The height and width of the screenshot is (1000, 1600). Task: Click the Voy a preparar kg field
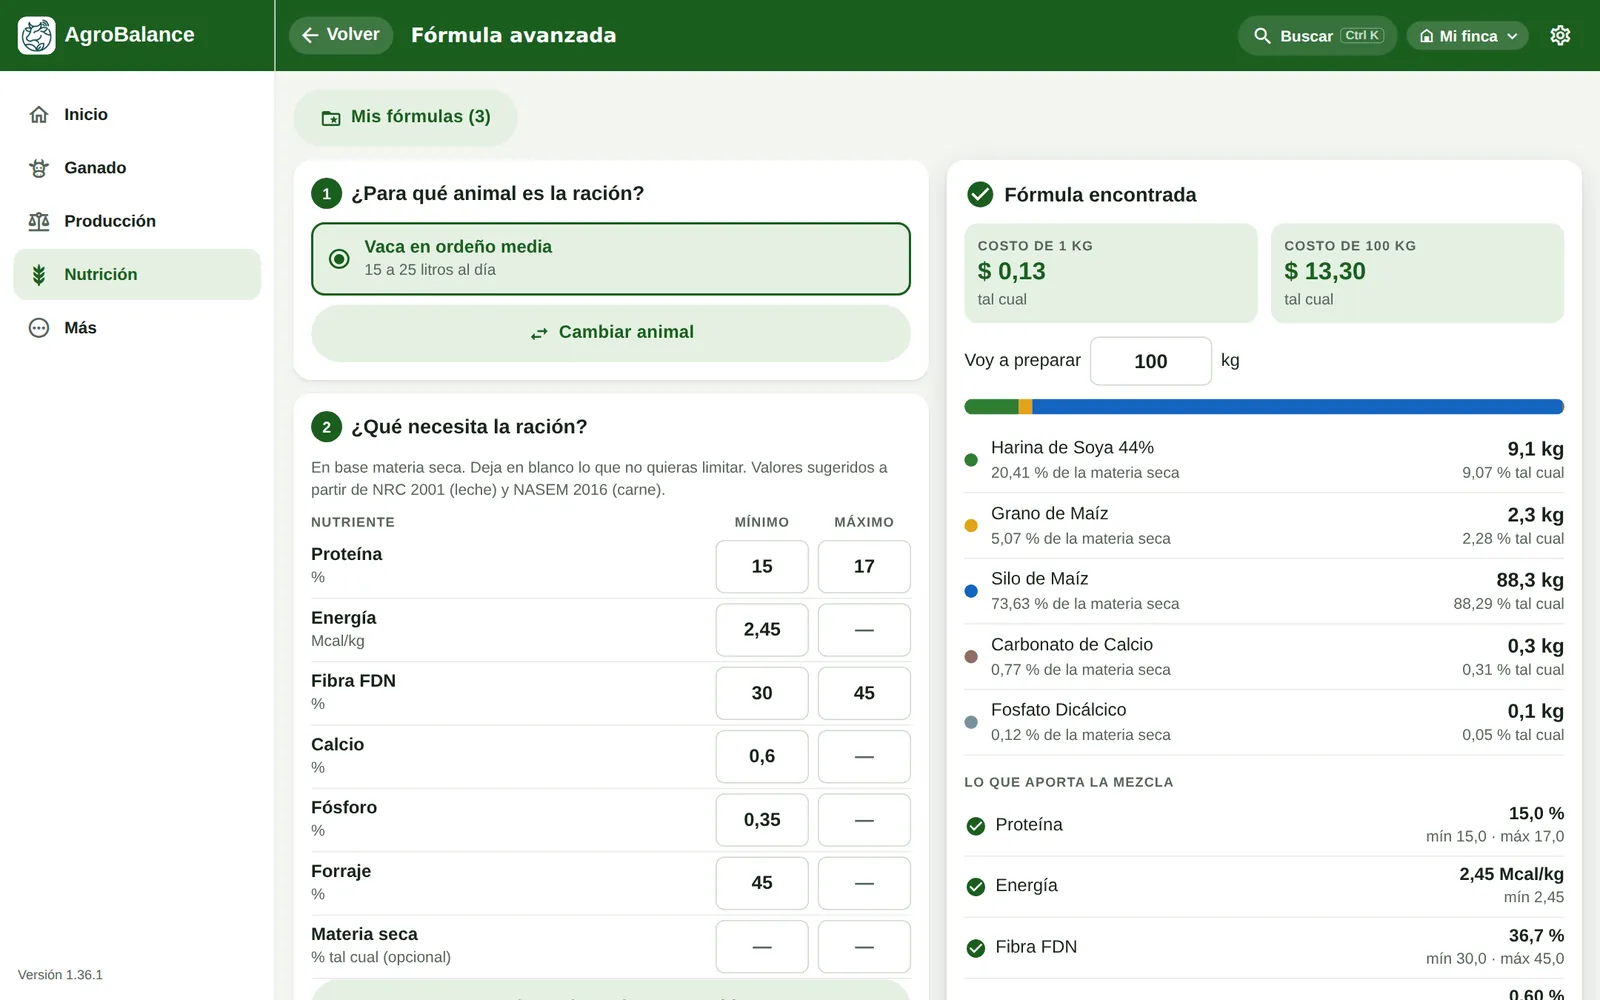point(1151,361)
